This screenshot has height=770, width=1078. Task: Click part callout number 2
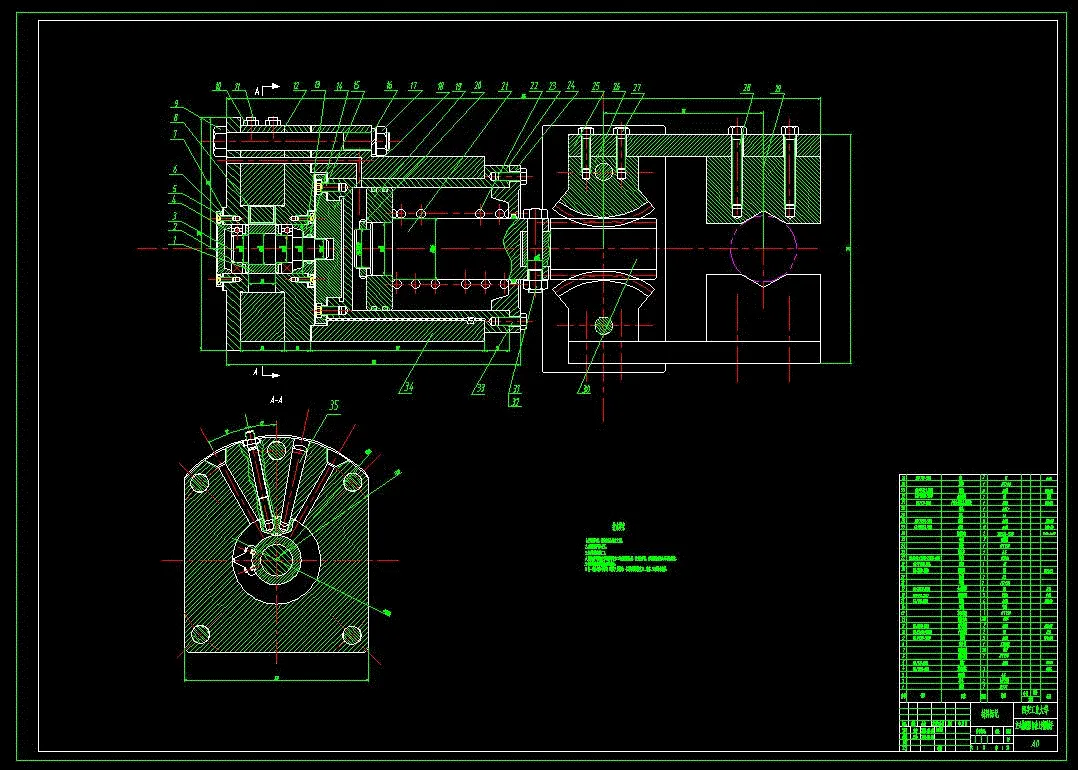pyautogui.click(x=175, y=228)
